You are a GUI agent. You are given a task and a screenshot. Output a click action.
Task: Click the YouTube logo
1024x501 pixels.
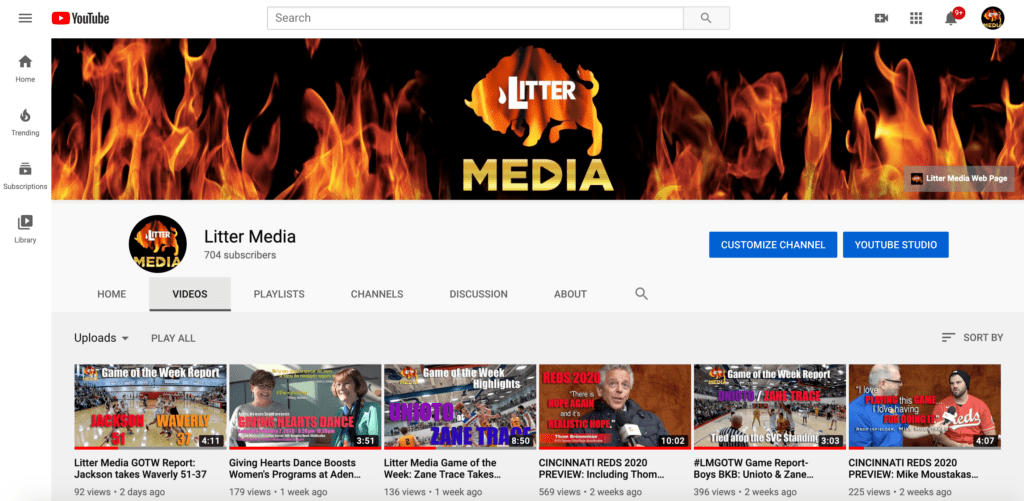80,18
